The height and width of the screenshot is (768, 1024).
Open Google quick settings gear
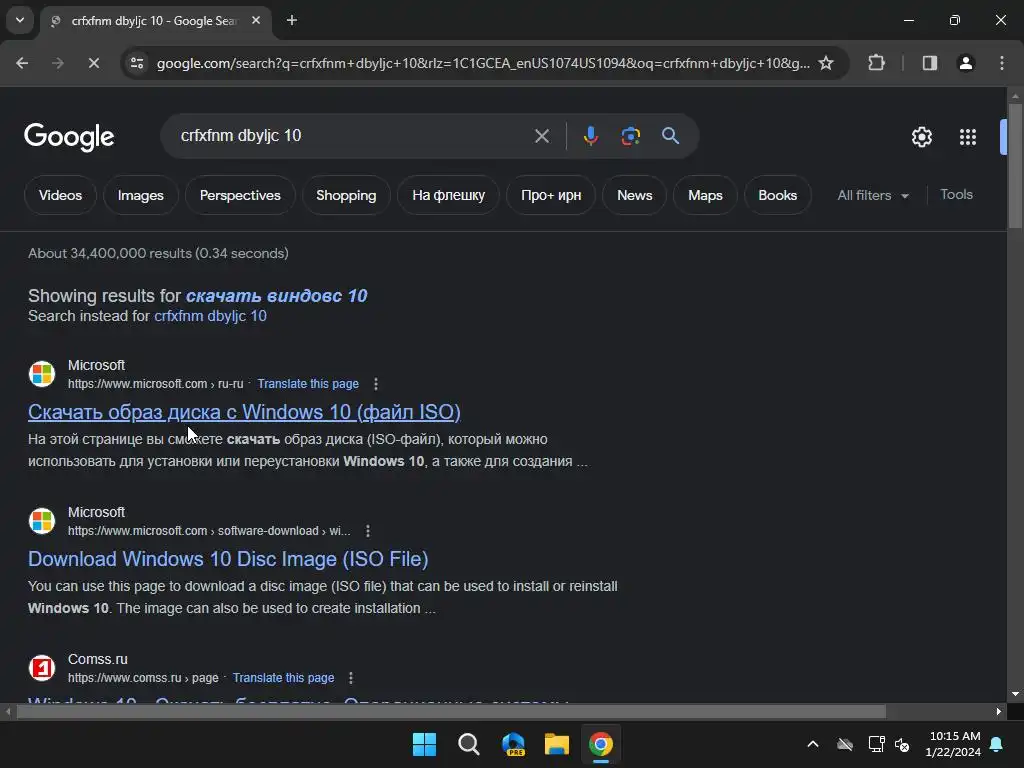(921, 137)
